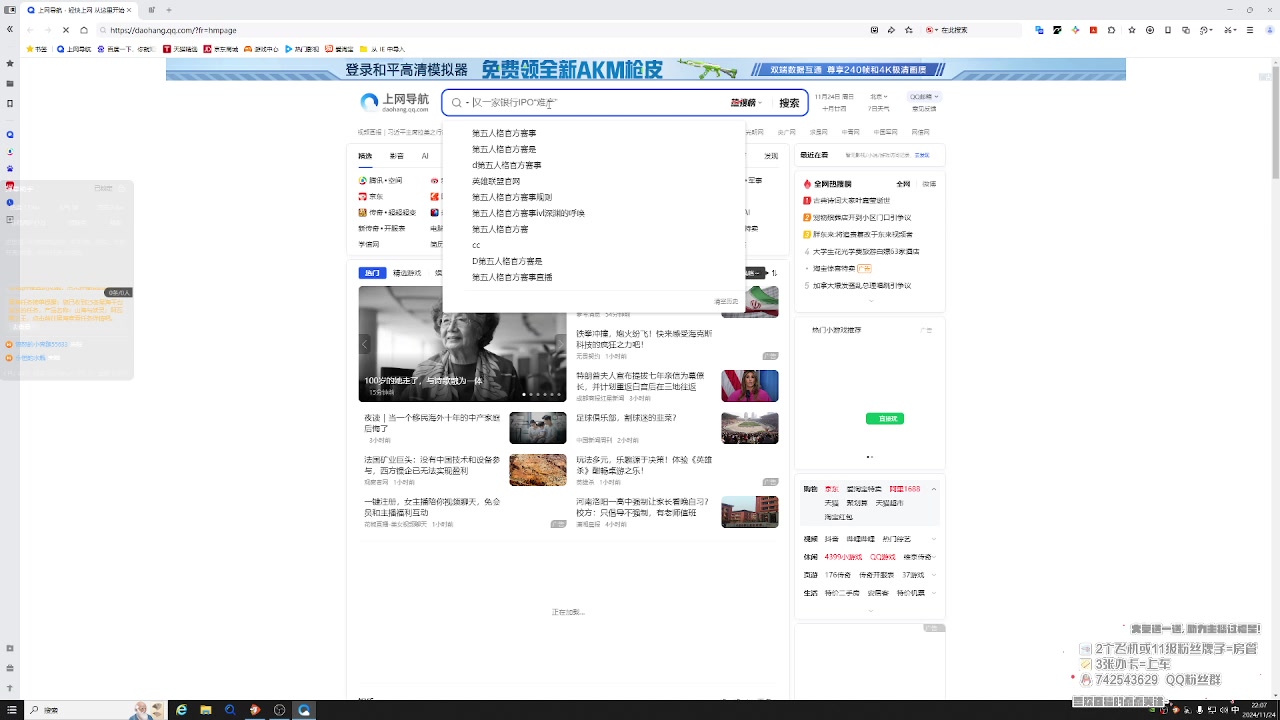
Task: Click the sidebar favorites star icon
Action: [x=10, y=64]
